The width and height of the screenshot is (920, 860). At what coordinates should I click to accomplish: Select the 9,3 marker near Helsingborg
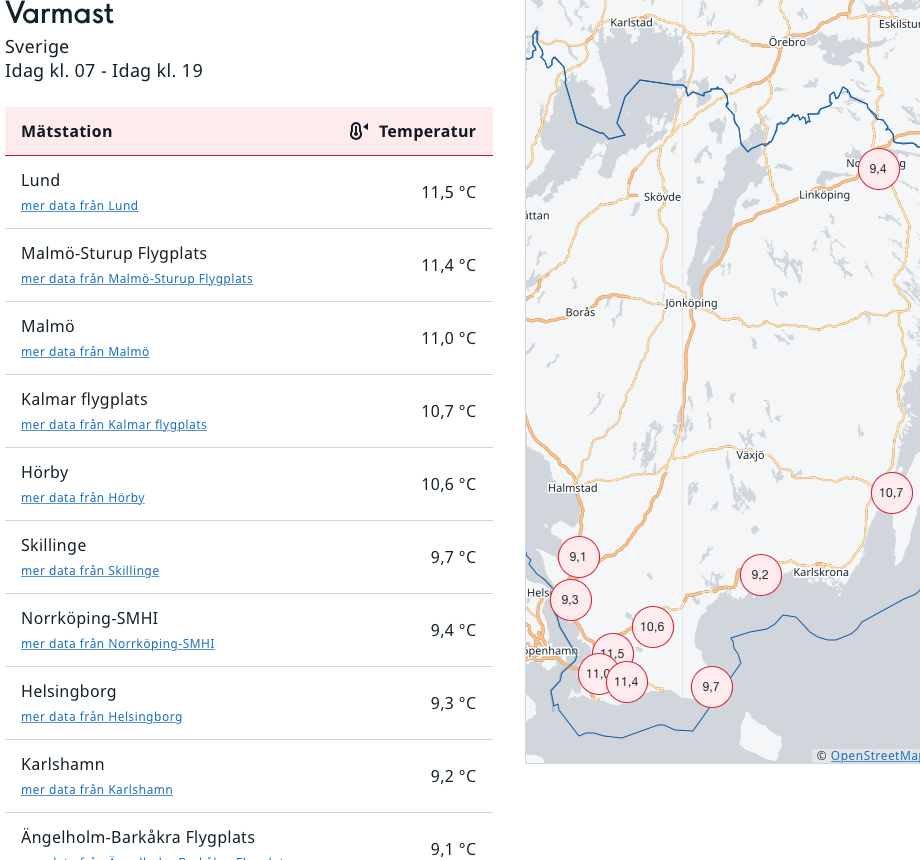tap(570, 599)
